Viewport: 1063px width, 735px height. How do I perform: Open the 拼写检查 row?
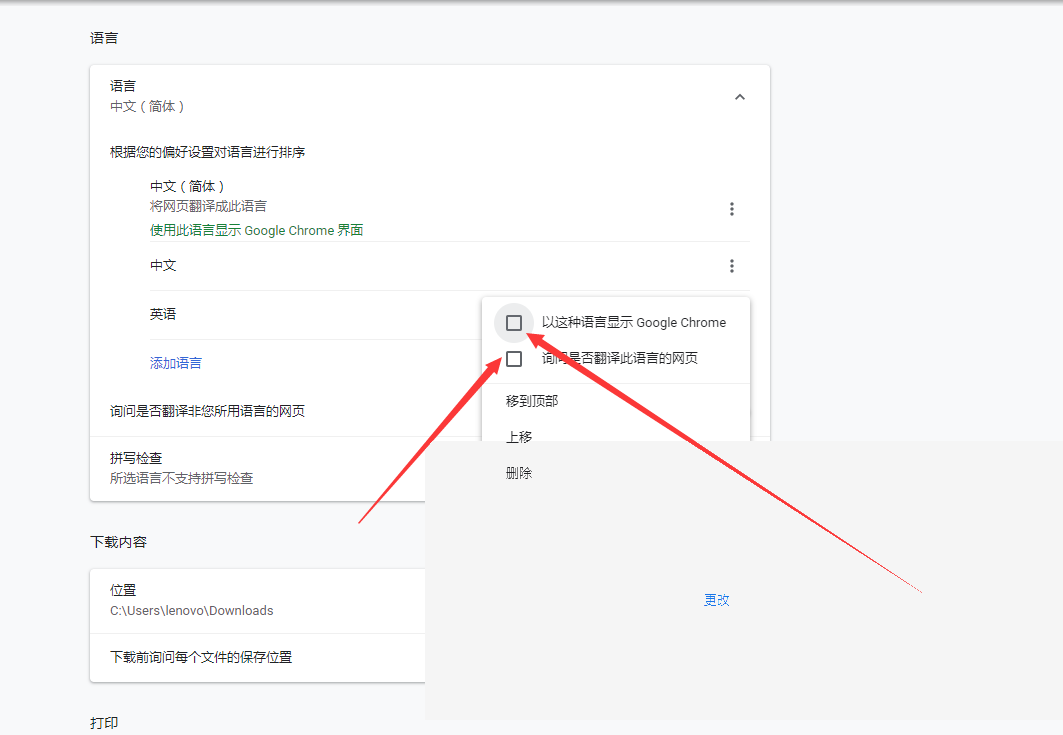pos(258,469)
